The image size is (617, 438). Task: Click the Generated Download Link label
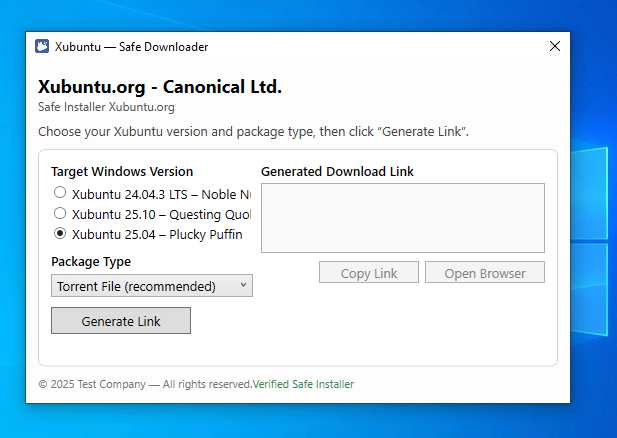pyautogui.click(x=337, y=172)
